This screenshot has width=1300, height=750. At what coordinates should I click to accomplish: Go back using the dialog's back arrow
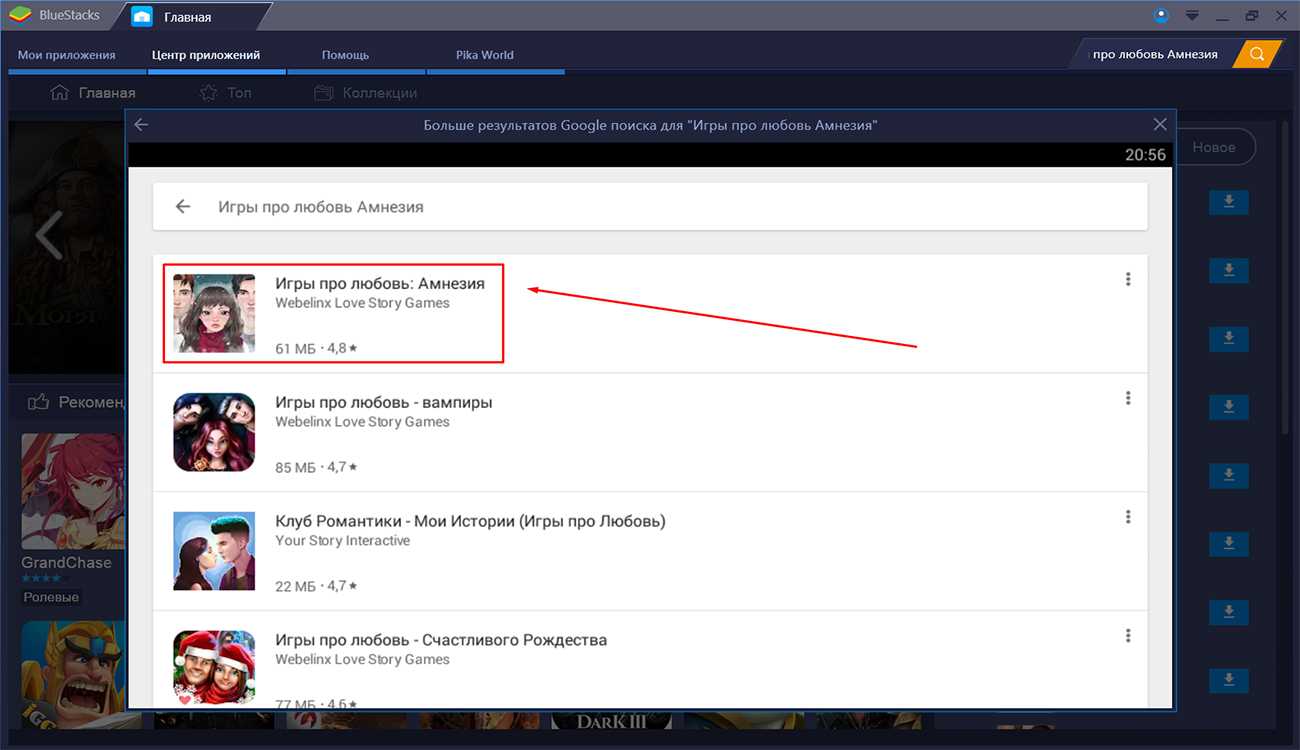pos(141,125)
